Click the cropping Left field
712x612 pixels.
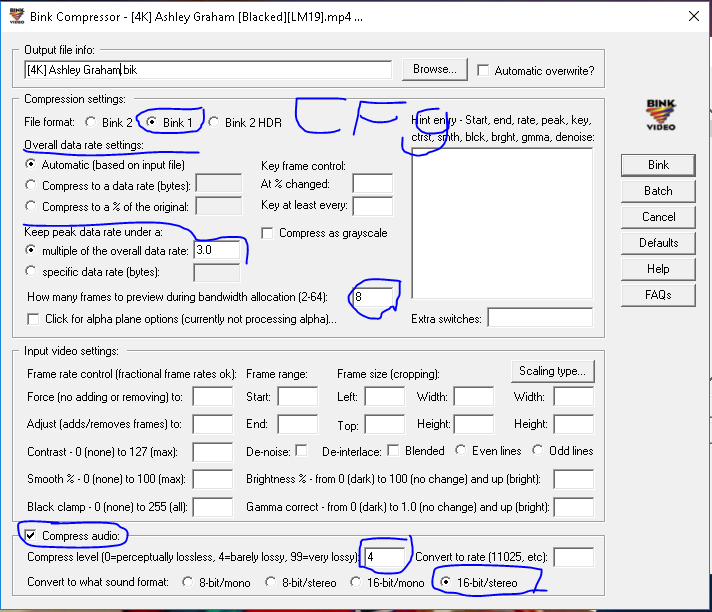[385, 396]
